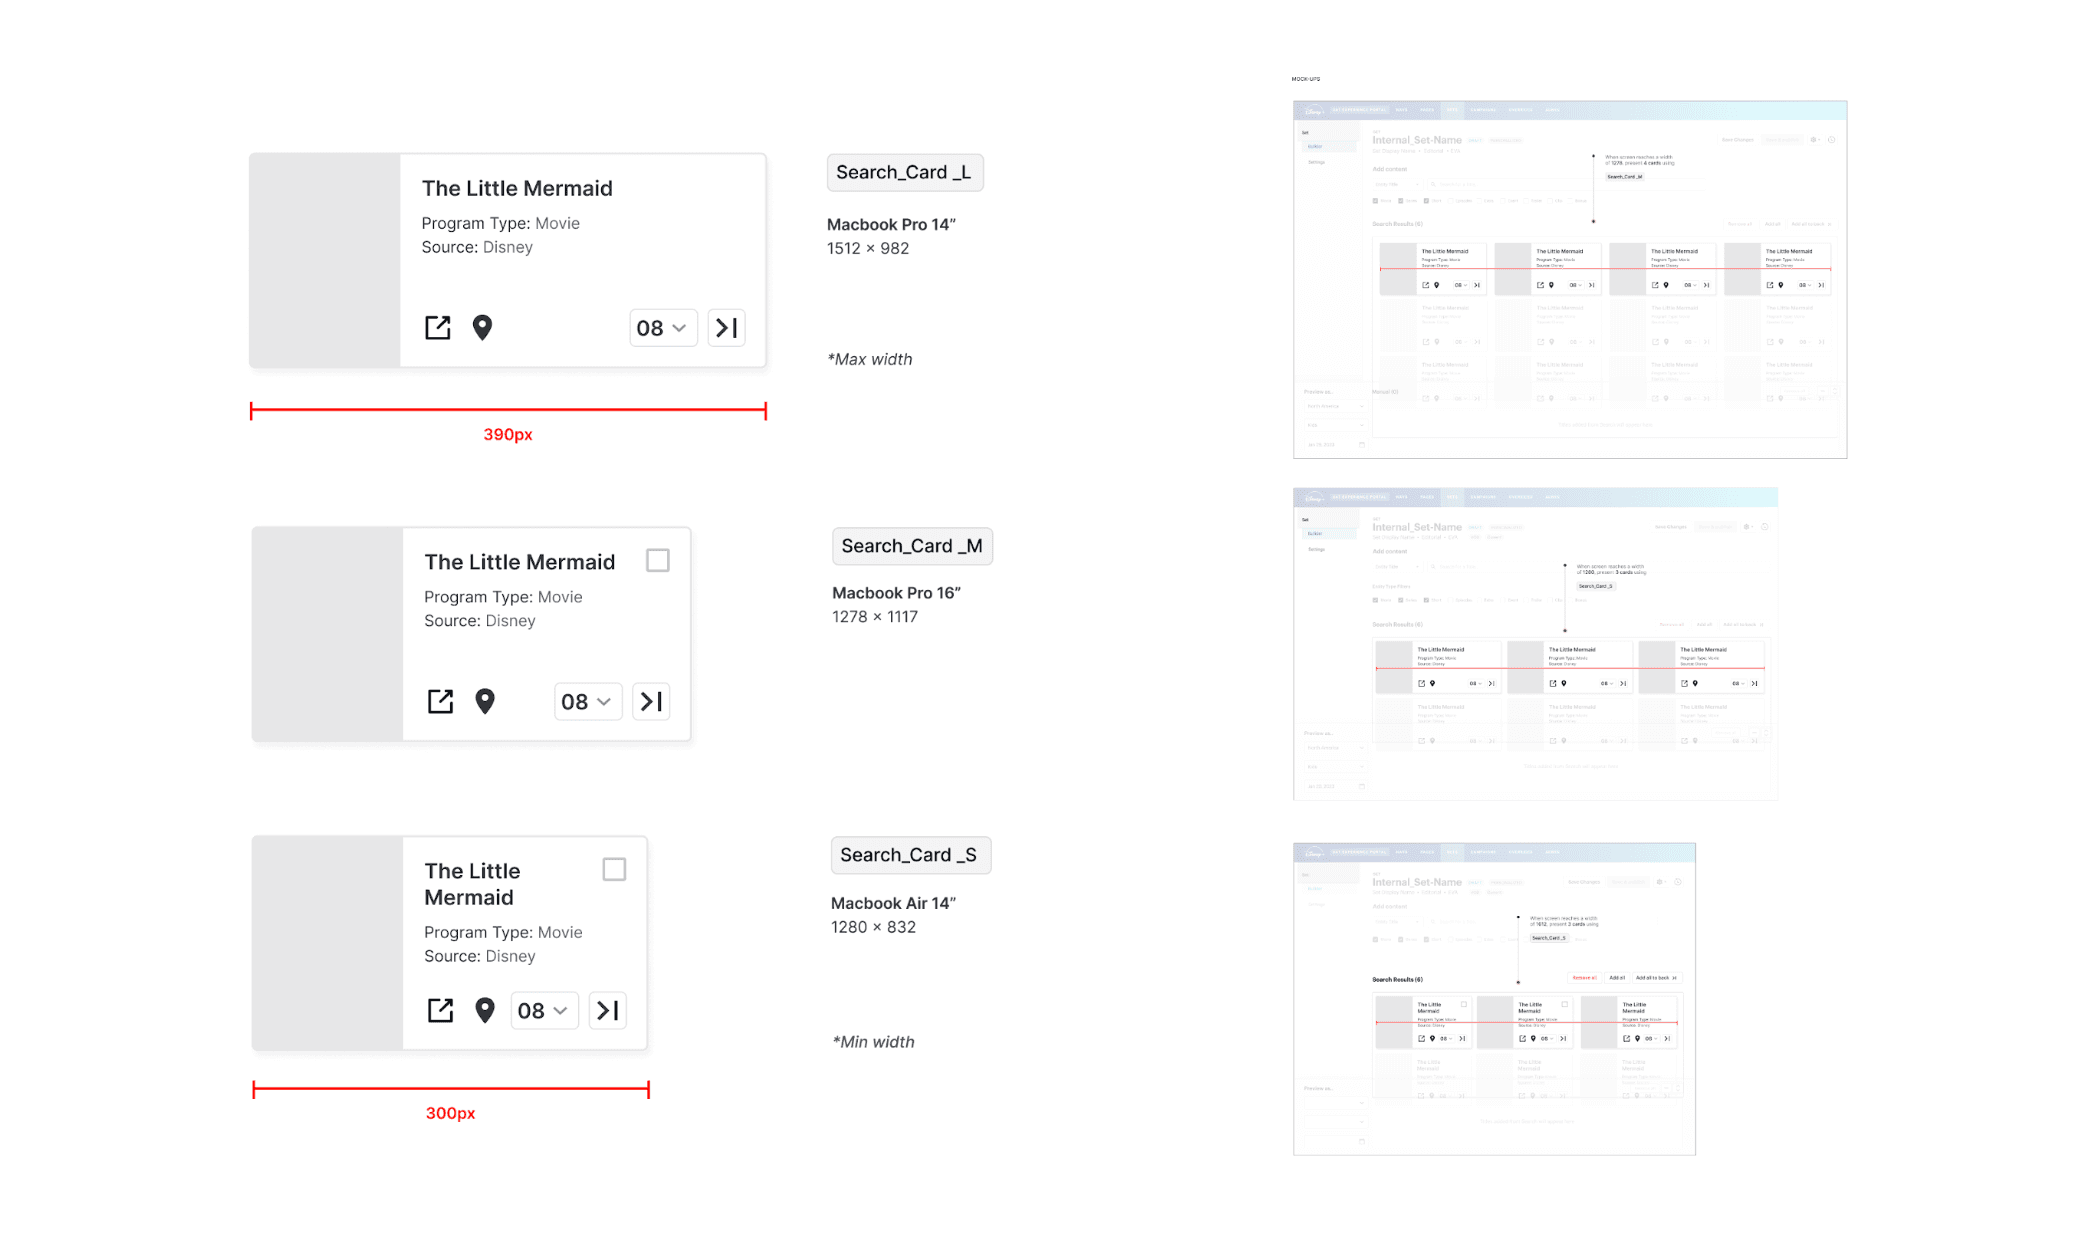Screen dimensions: 2080x1250
Task: Select the Campaigns item in the navigation bar
Action: pyautogui.click(x=1482, y=110)
